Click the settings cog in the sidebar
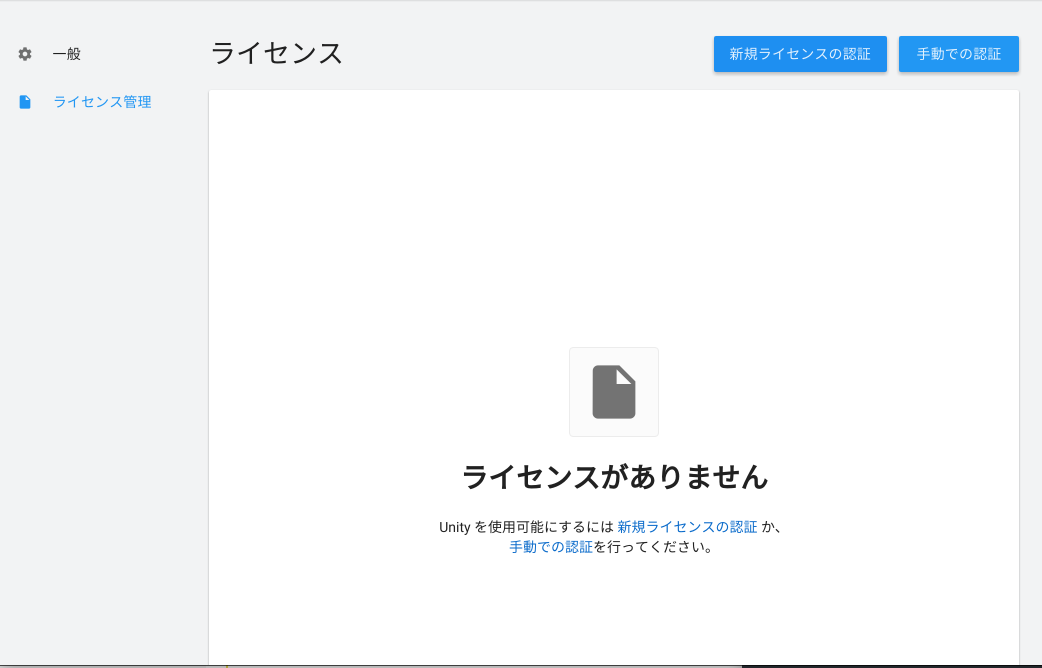This screenshot has width=1042, height=668. [24, 54]
